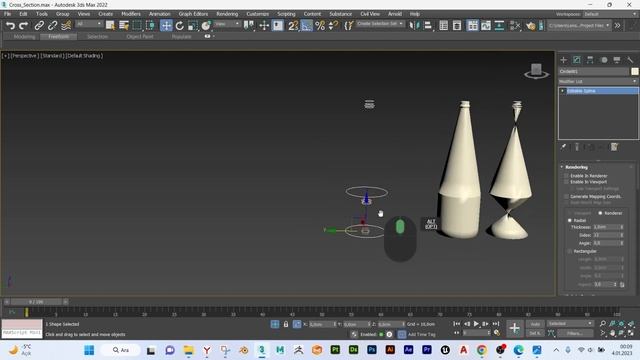The image size is (640, 360).
Task: Choose Rectangular Selection Region icon
Action: coord(137,26)
